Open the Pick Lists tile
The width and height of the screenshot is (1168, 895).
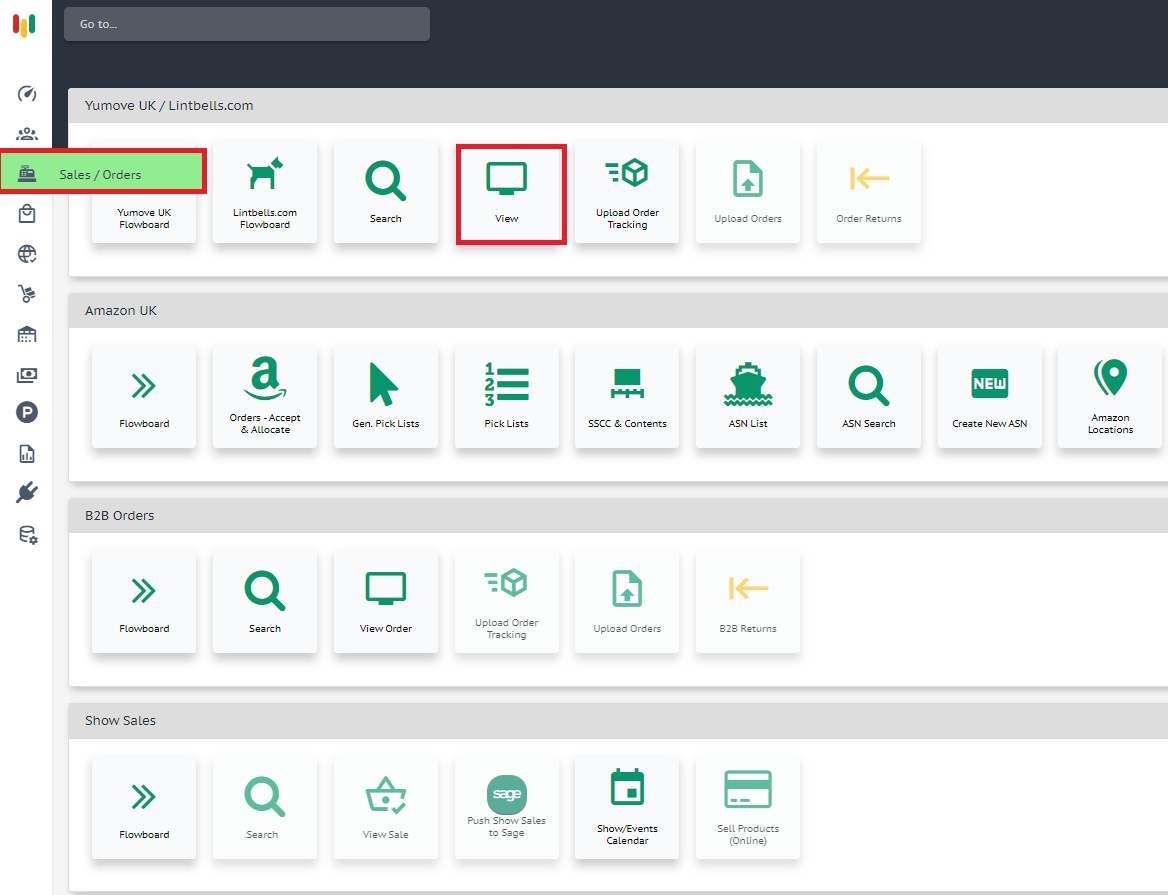tap(507, 397)
